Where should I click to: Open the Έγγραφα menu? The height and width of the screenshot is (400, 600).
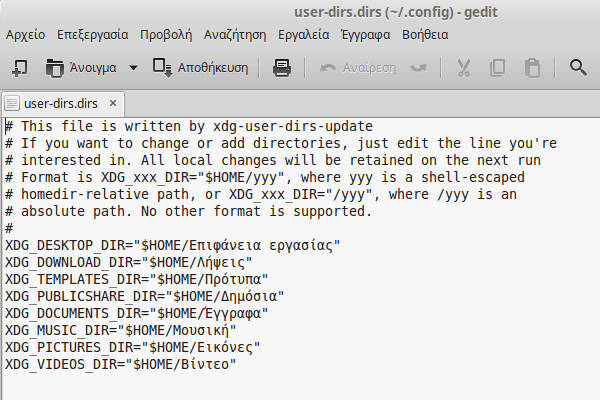[365, 35]
